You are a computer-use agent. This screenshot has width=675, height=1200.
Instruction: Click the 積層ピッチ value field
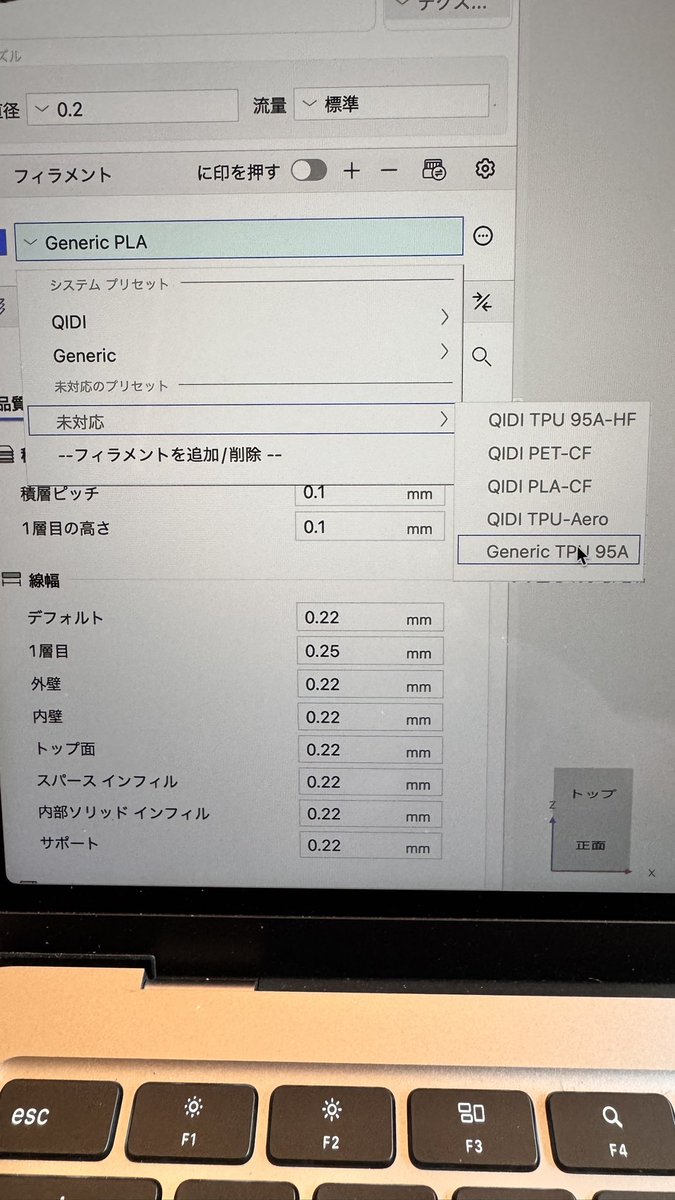[x=369, y=493]
